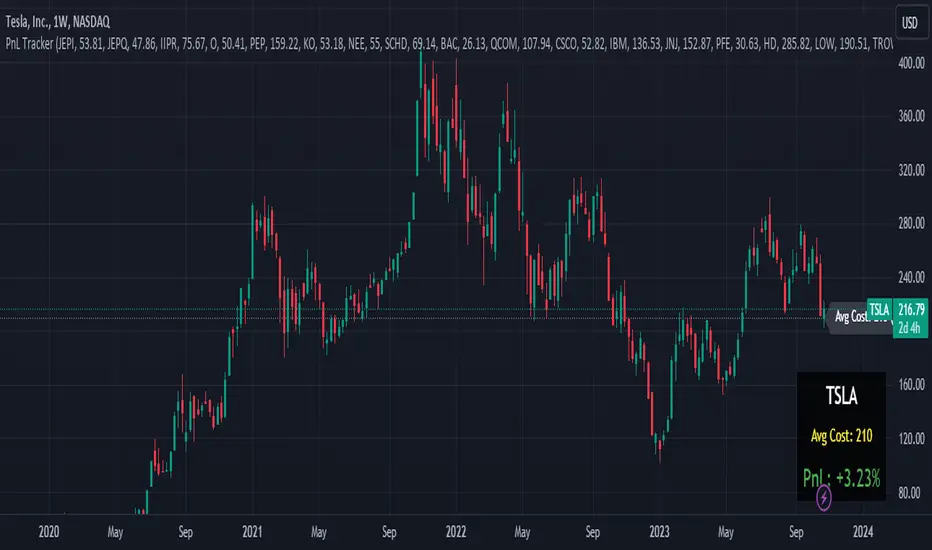Click the 2022 time axis label
Screen dimensions: 932x550
[x=456, y=532]
